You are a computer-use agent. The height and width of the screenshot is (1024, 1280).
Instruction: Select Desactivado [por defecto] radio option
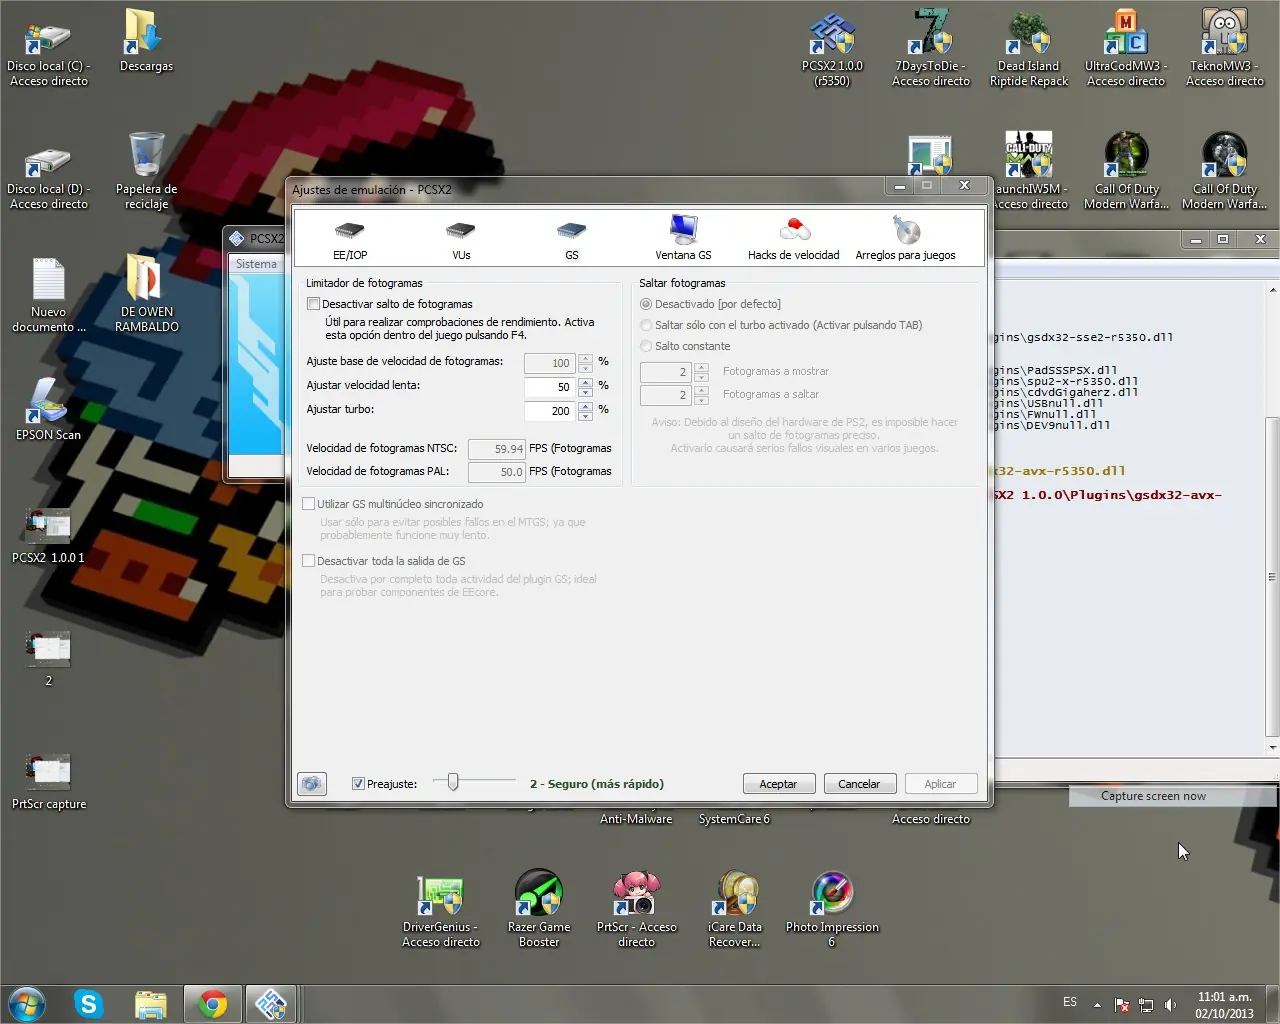[646, 304]
